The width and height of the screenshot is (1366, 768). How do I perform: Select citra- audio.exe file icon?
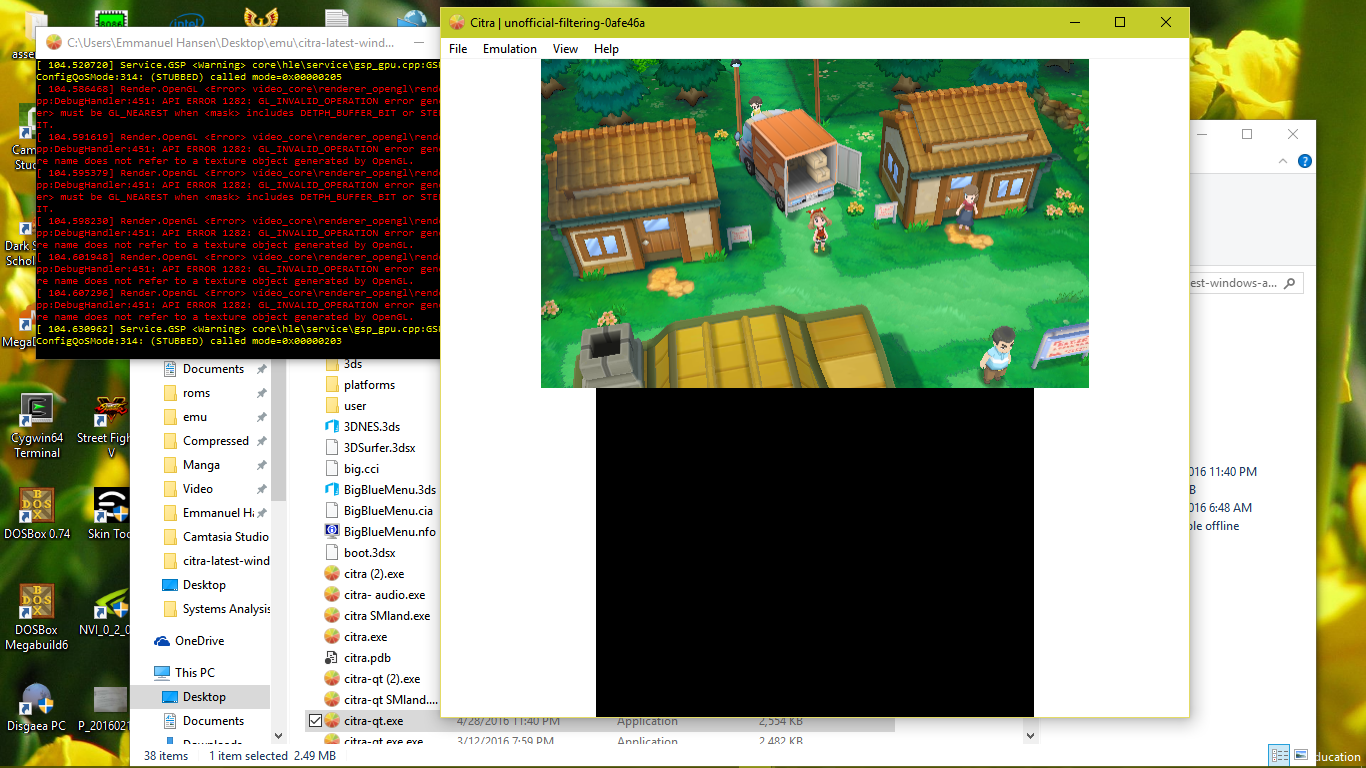pos(333,595)
